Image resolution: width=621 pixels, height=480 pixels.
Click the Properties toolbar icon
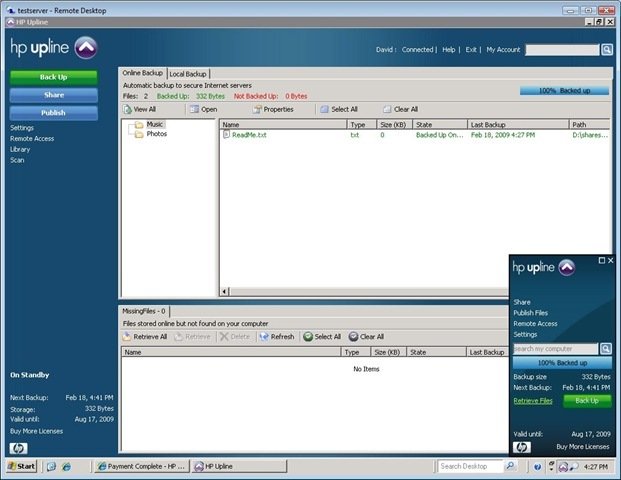(x=257, y=109)
